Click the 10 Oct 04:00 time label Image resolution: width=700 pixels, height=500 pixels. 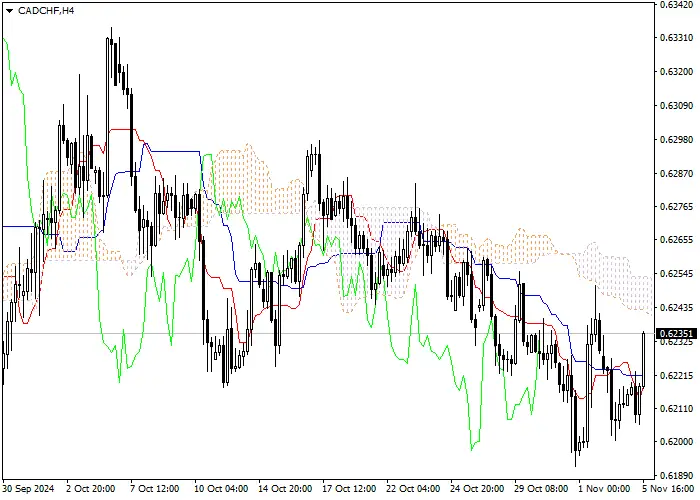pyautogui.click(x=221, y=489)
